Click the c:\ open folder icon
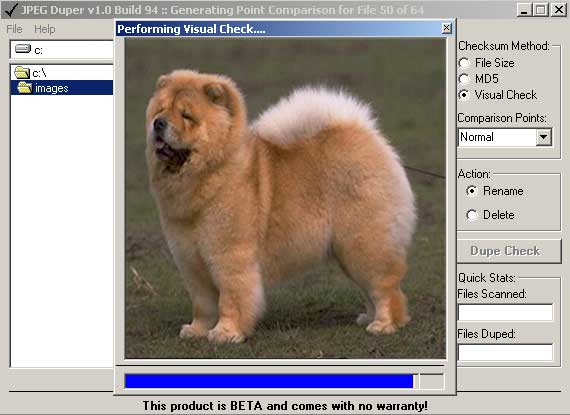The width and height of the screenshot is (570, 415). click(22, 73)
